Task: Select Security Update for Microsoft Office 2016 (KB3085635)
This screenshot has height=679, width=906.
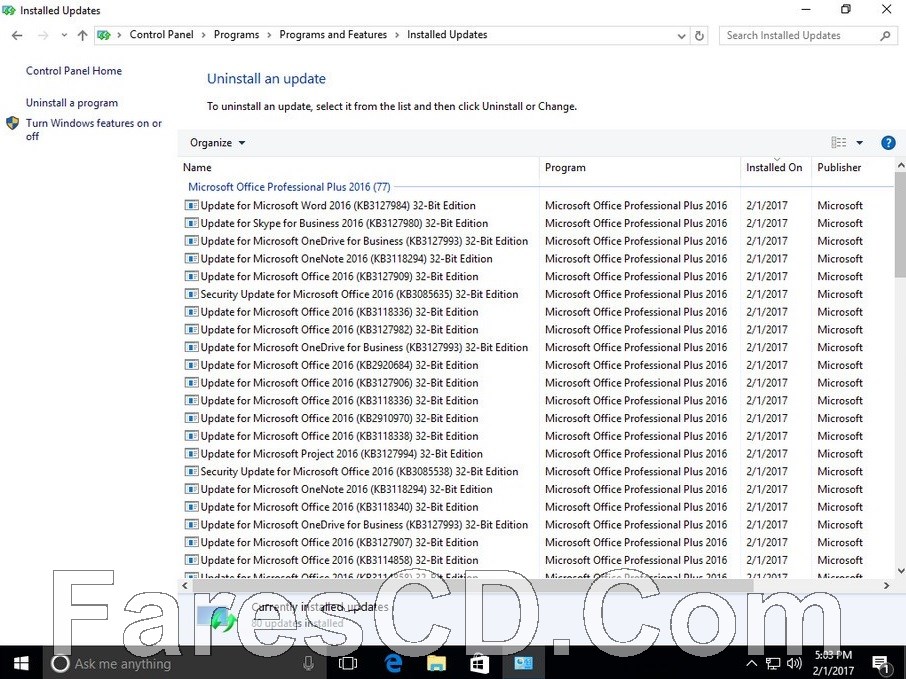Action: pos(359,294)
